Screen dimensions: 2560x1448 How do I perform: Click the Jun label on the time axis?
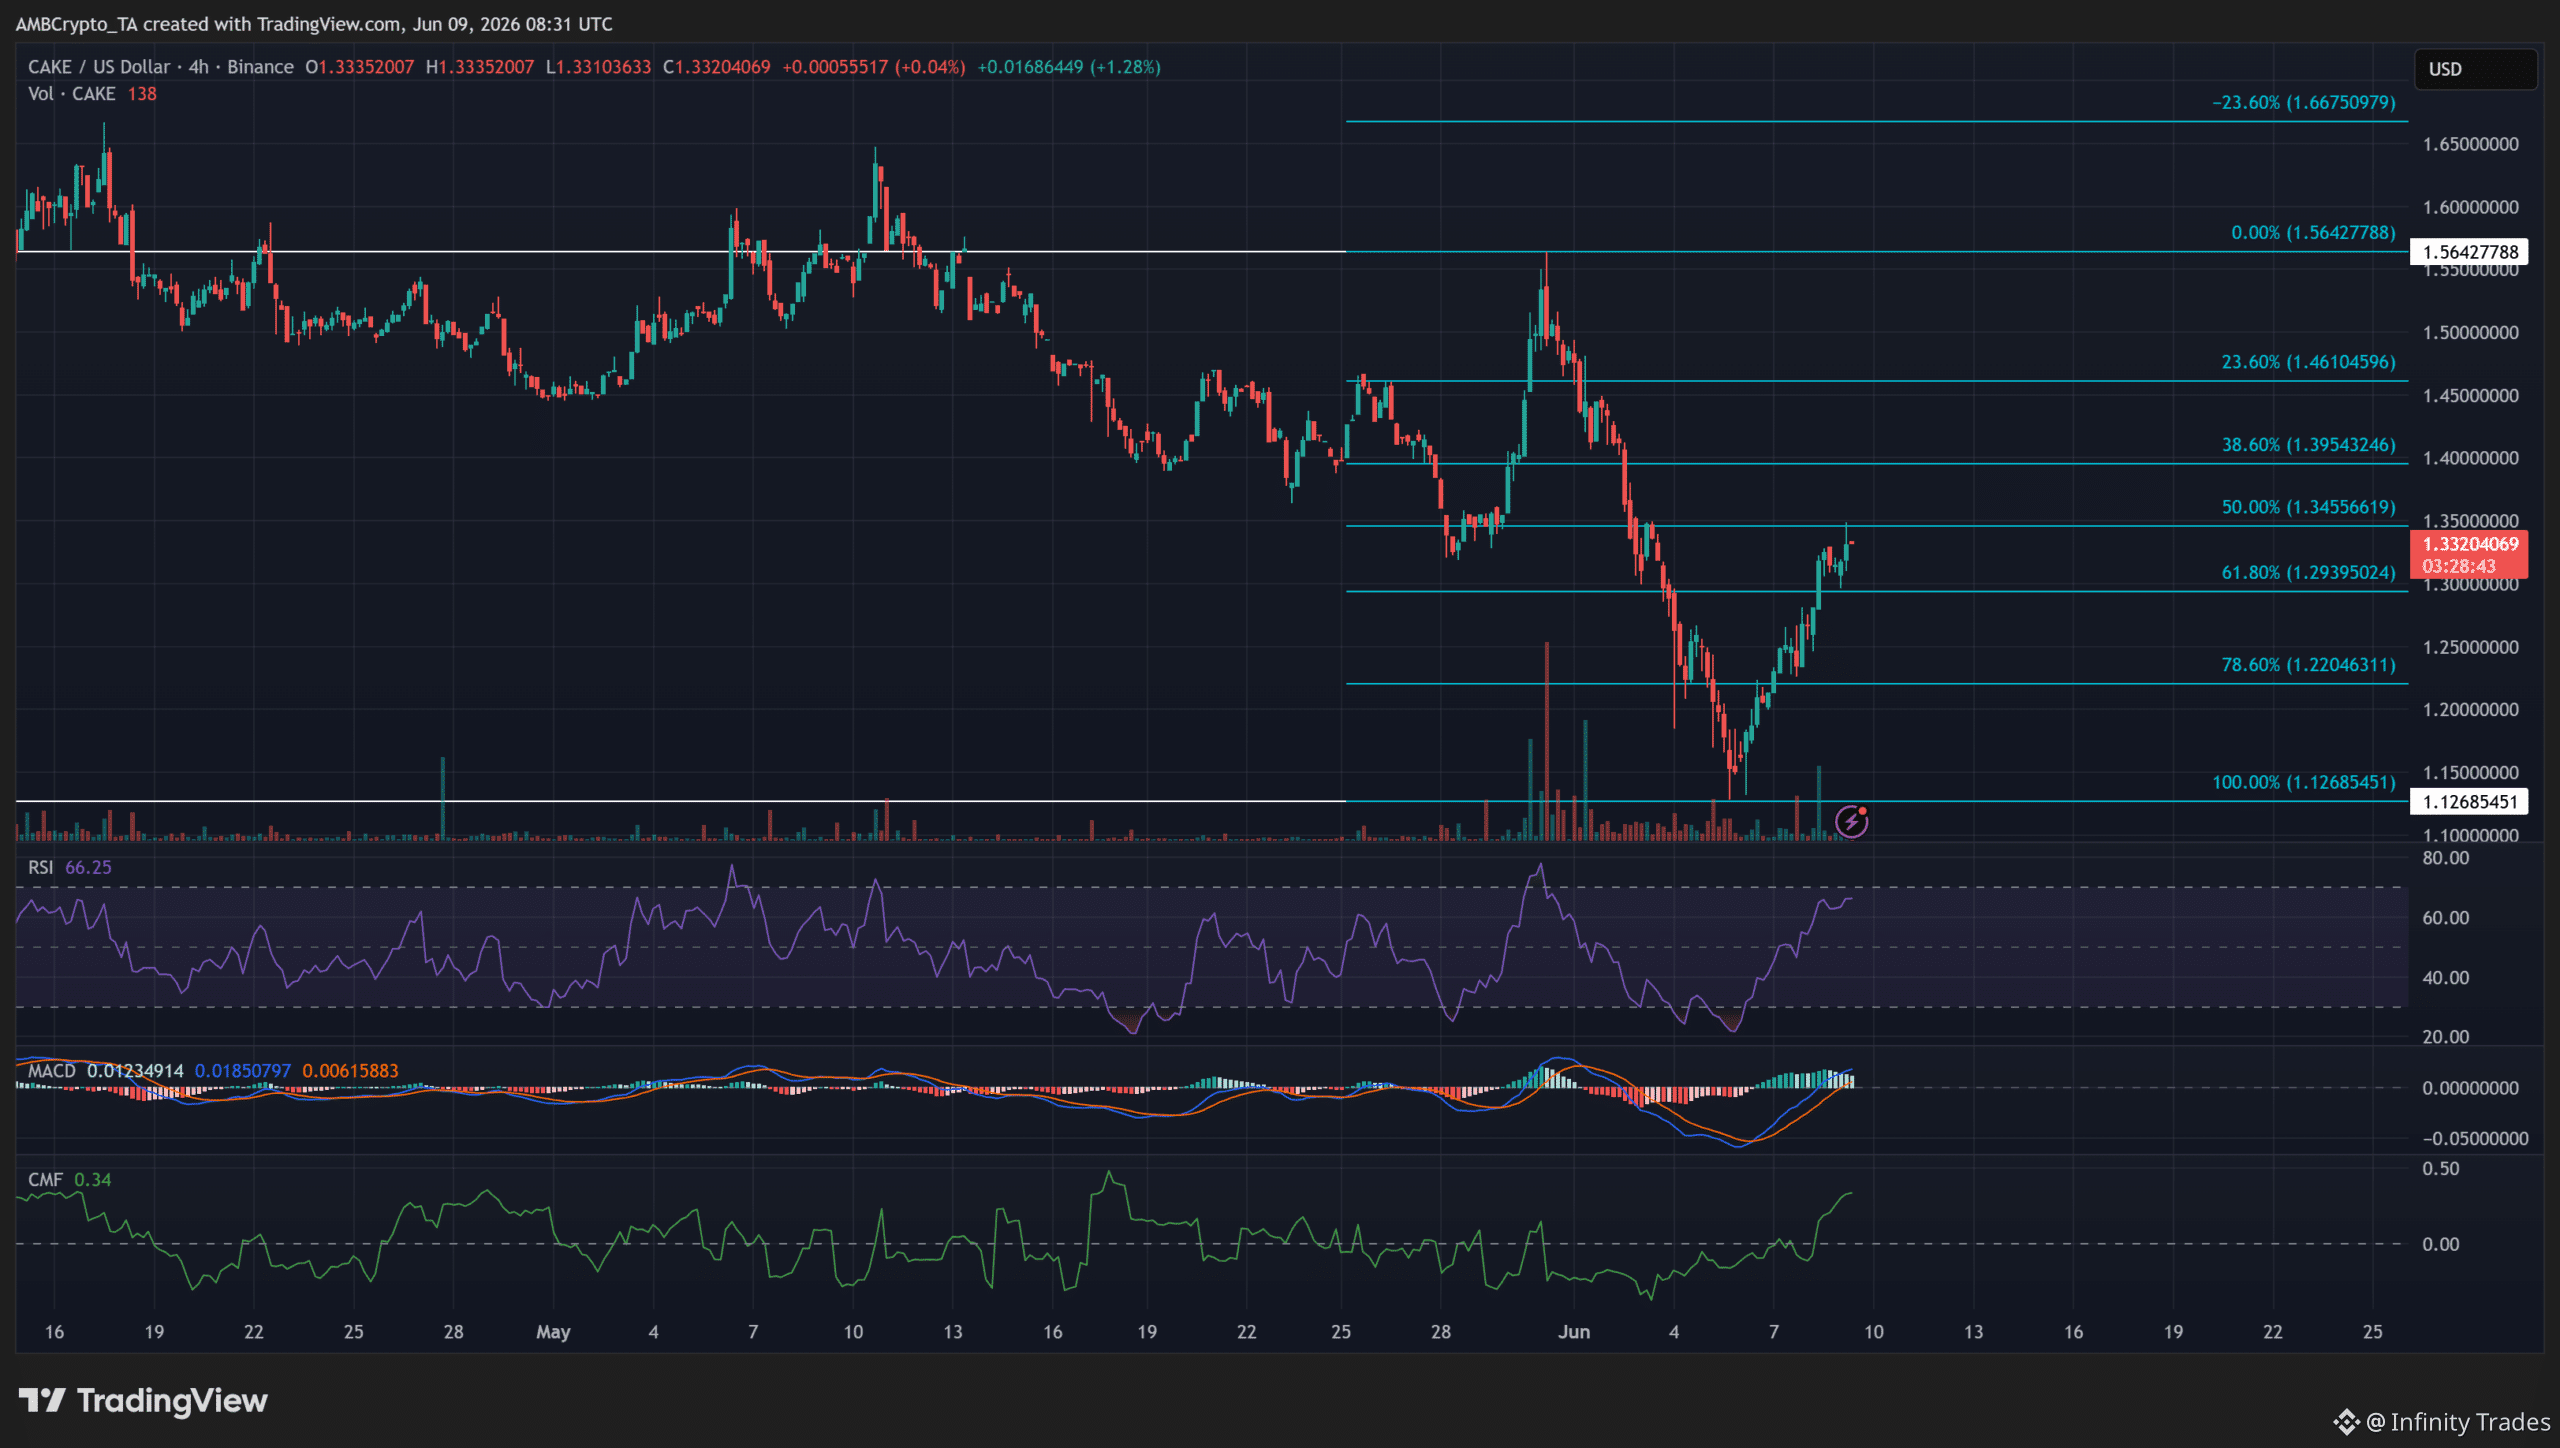[x=1574, y=1332]
